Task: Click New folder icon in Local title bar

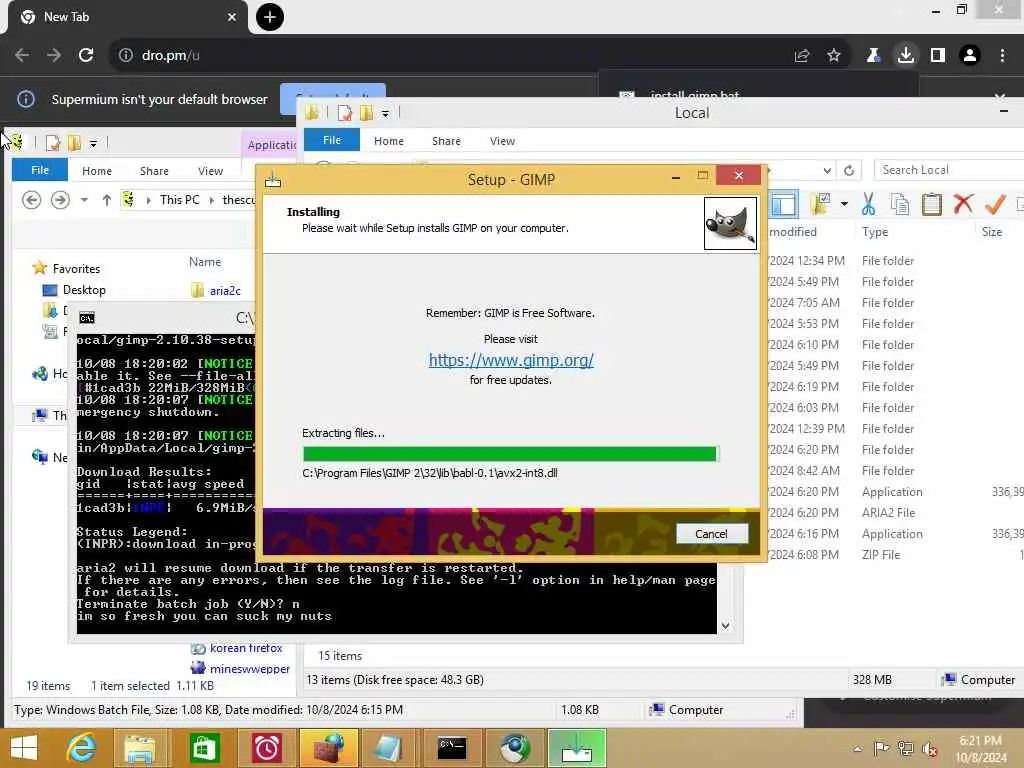Action: click(367, 113)
